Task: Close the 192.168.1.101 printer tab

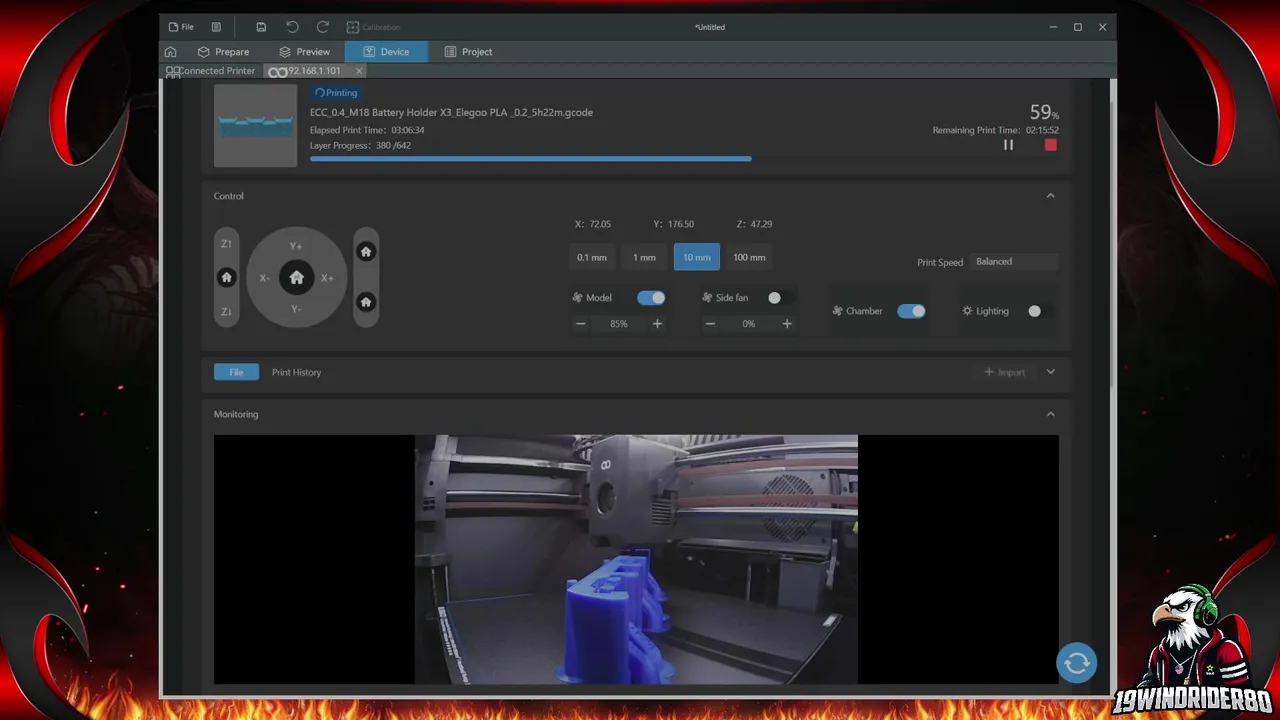Action: pos(359,71)
